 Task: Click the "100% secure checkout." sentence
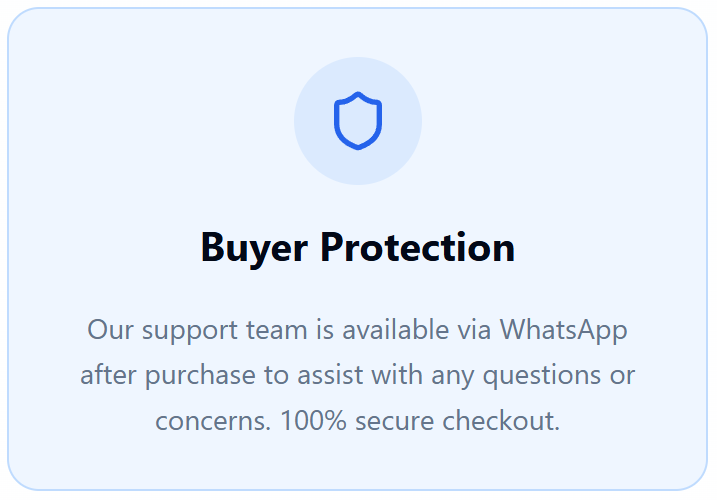click(420, 421)
